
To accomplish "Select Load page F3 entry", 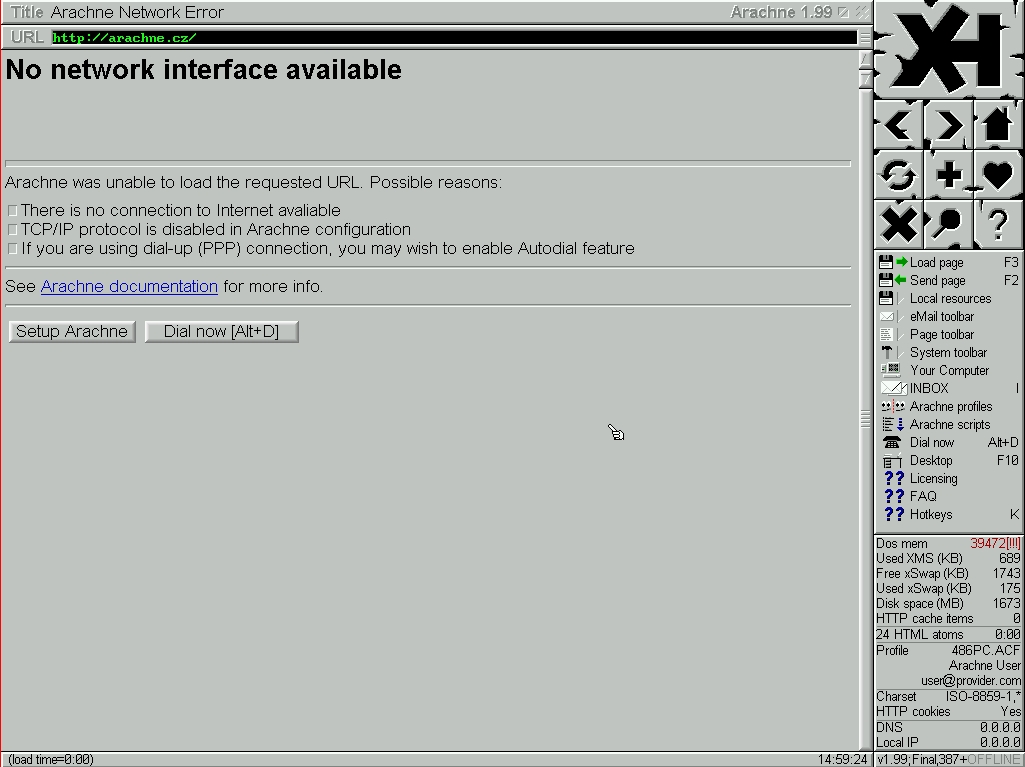I will (x=949, y=262).
